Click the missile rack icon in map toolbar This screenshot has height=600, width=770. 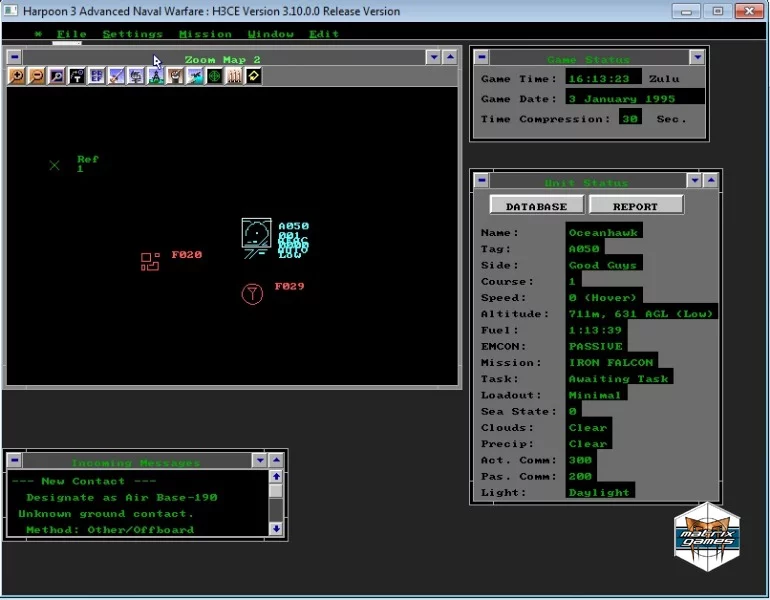pos(234,76)
